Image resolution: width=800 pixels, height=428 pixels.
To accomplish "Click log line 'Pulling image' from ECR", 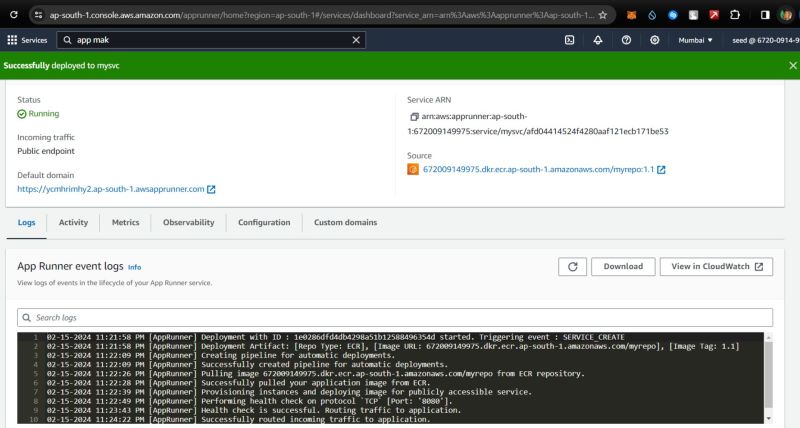I will [315, 374].
